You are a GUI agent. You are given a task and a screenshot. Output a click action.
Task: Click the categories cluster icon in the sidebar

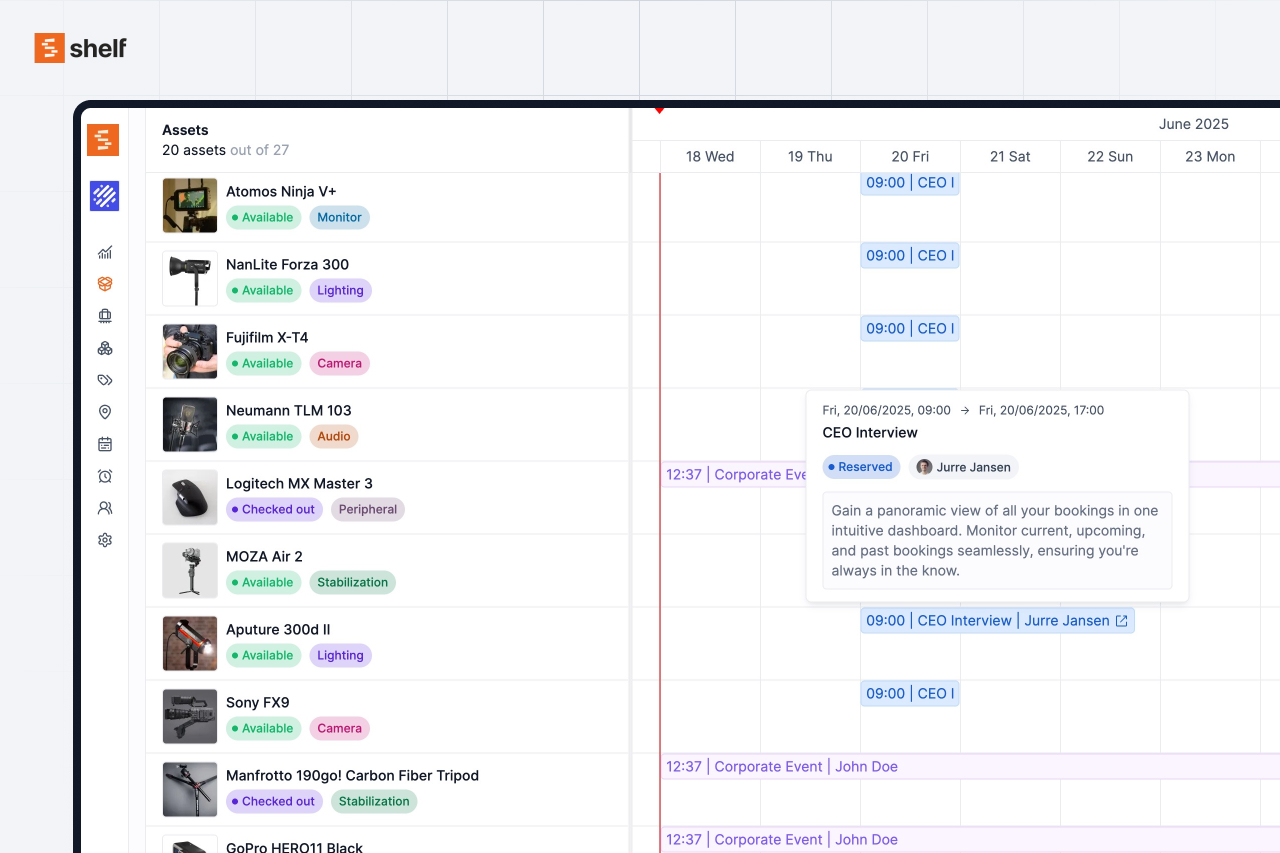pos(104,347)
